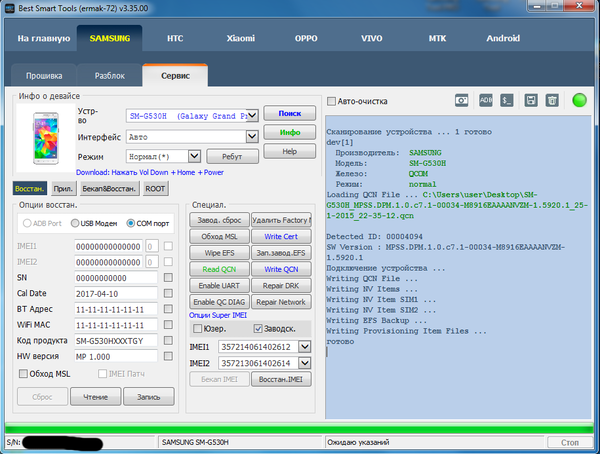Screen dimensions: 600x454
Task: Click the green status indicator circle
Action: coord(579,100)
